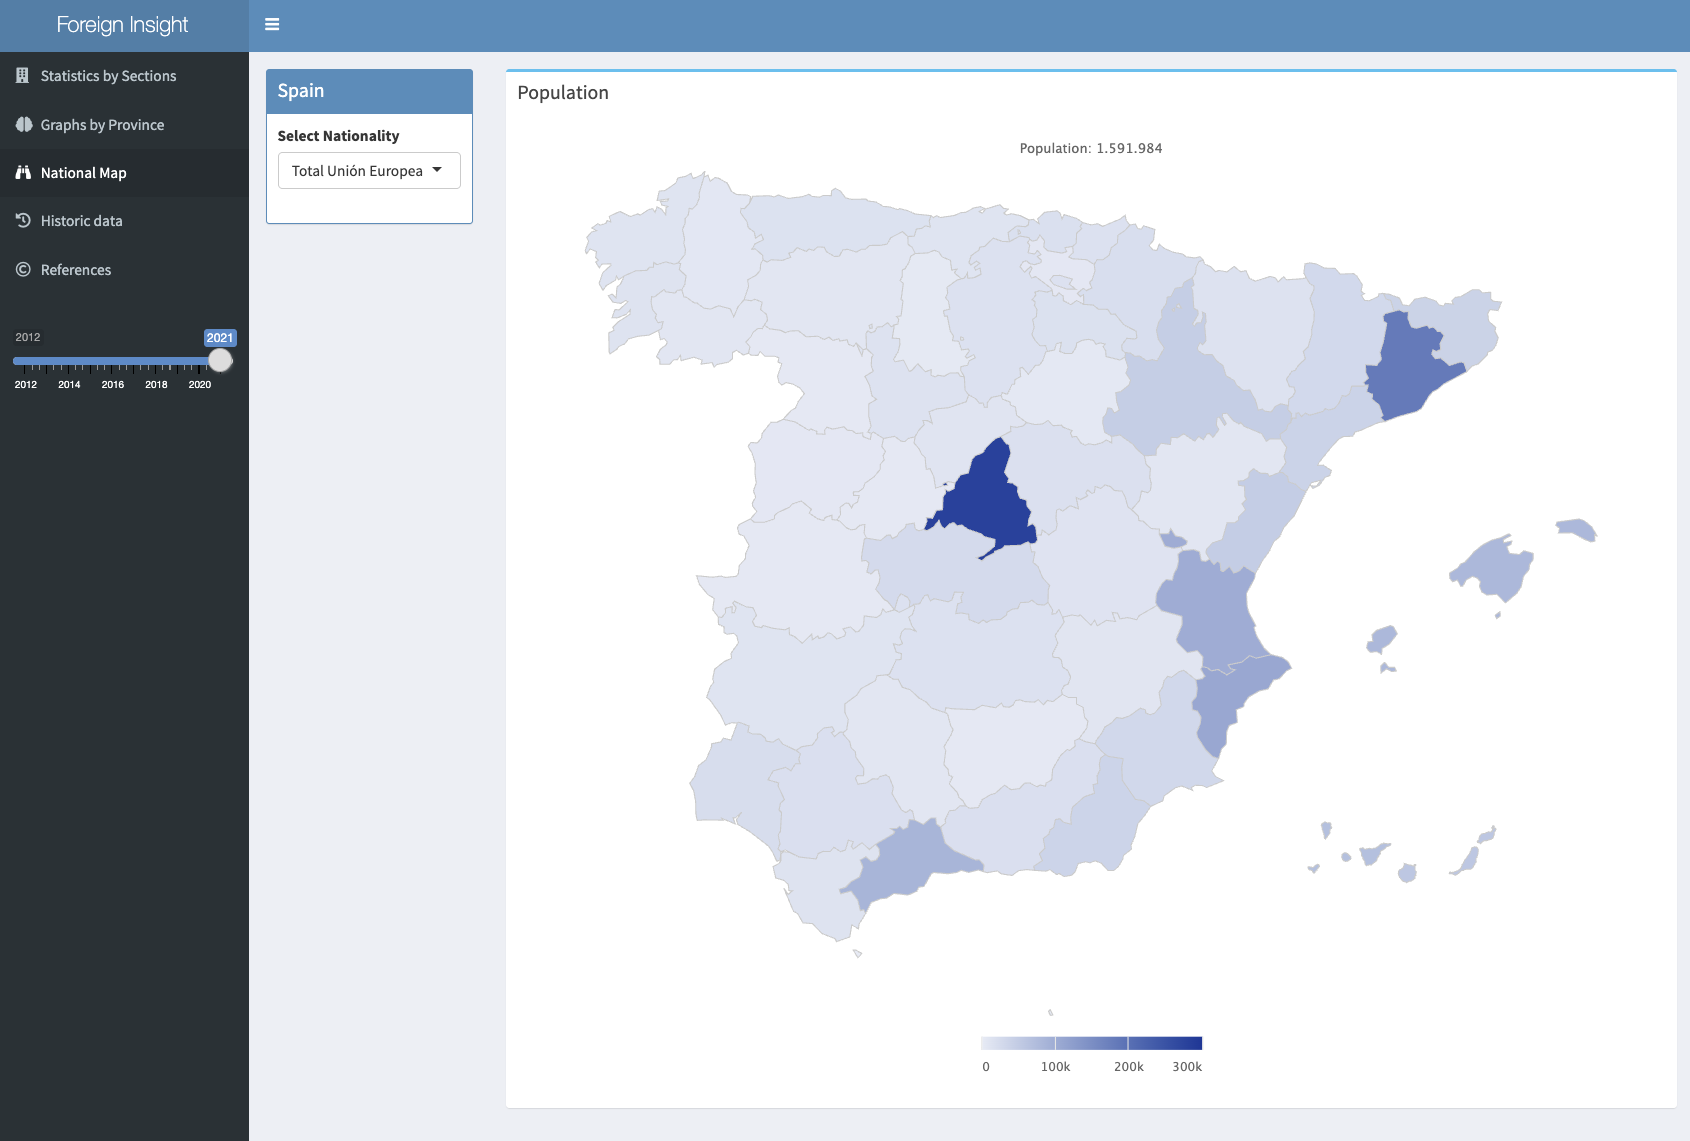Click the Foreign Insight logo title

(x=122, y=25)
